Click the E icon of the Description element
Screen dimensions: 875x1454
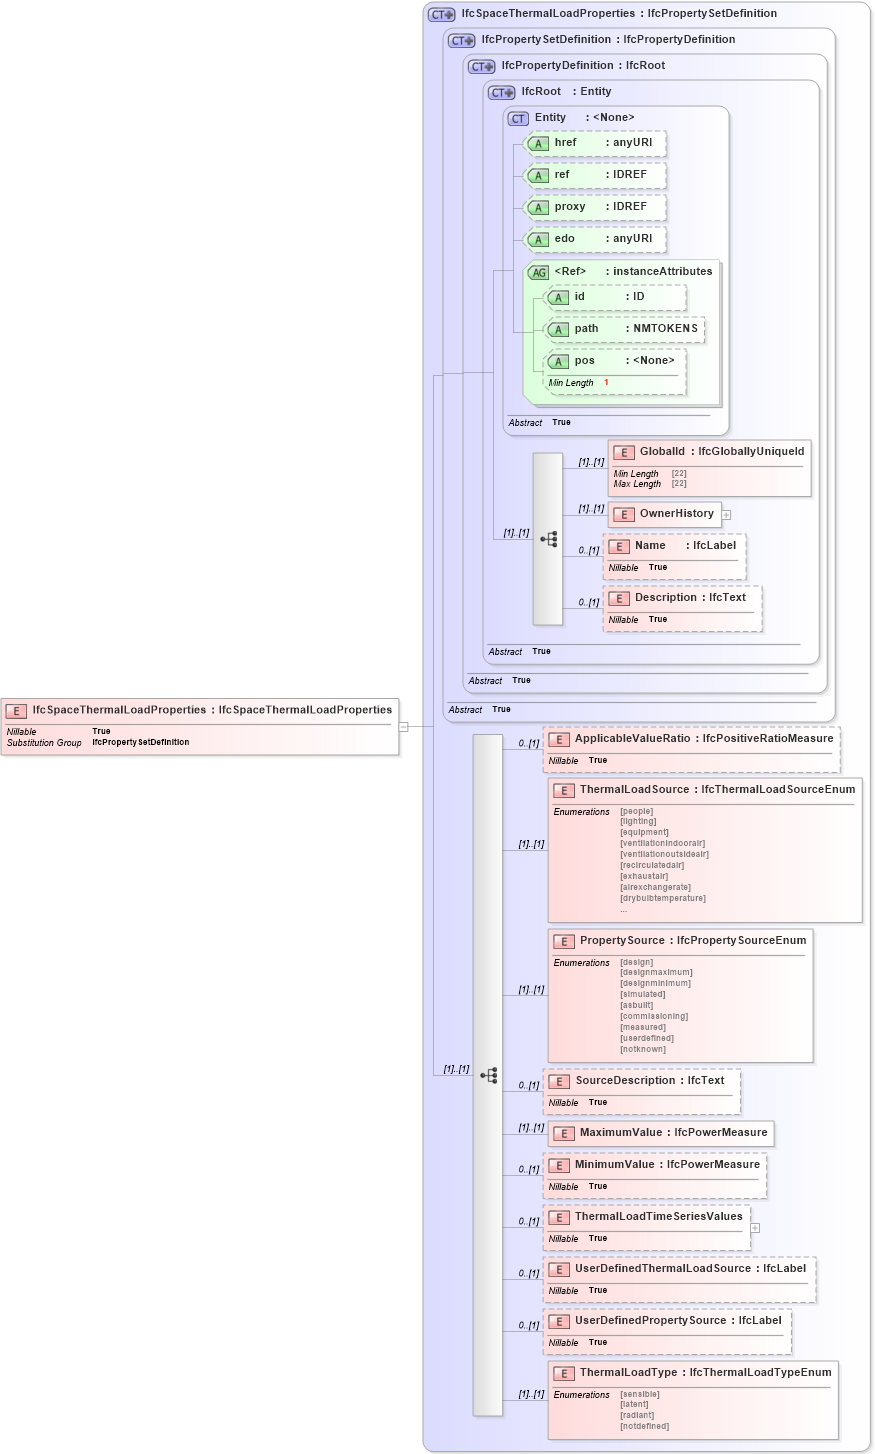tap(622, 597)
